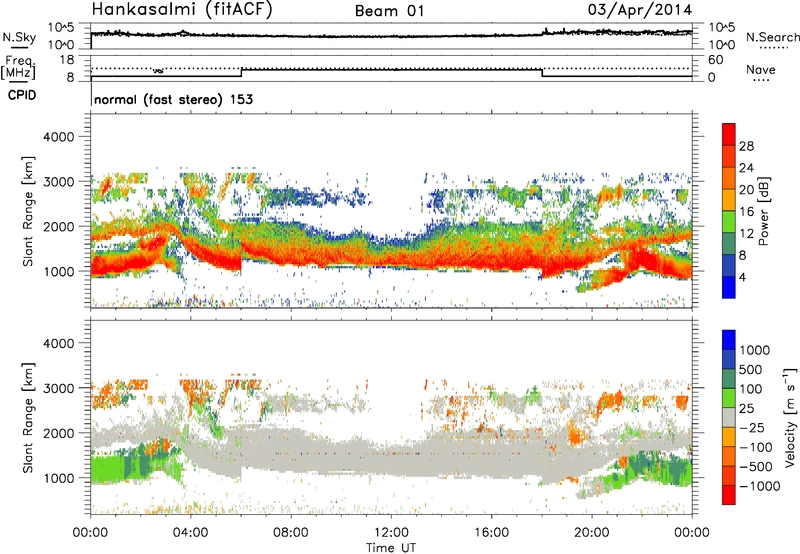
Task: Click the 'N.Sky' legend label
Action: point(19,37)
